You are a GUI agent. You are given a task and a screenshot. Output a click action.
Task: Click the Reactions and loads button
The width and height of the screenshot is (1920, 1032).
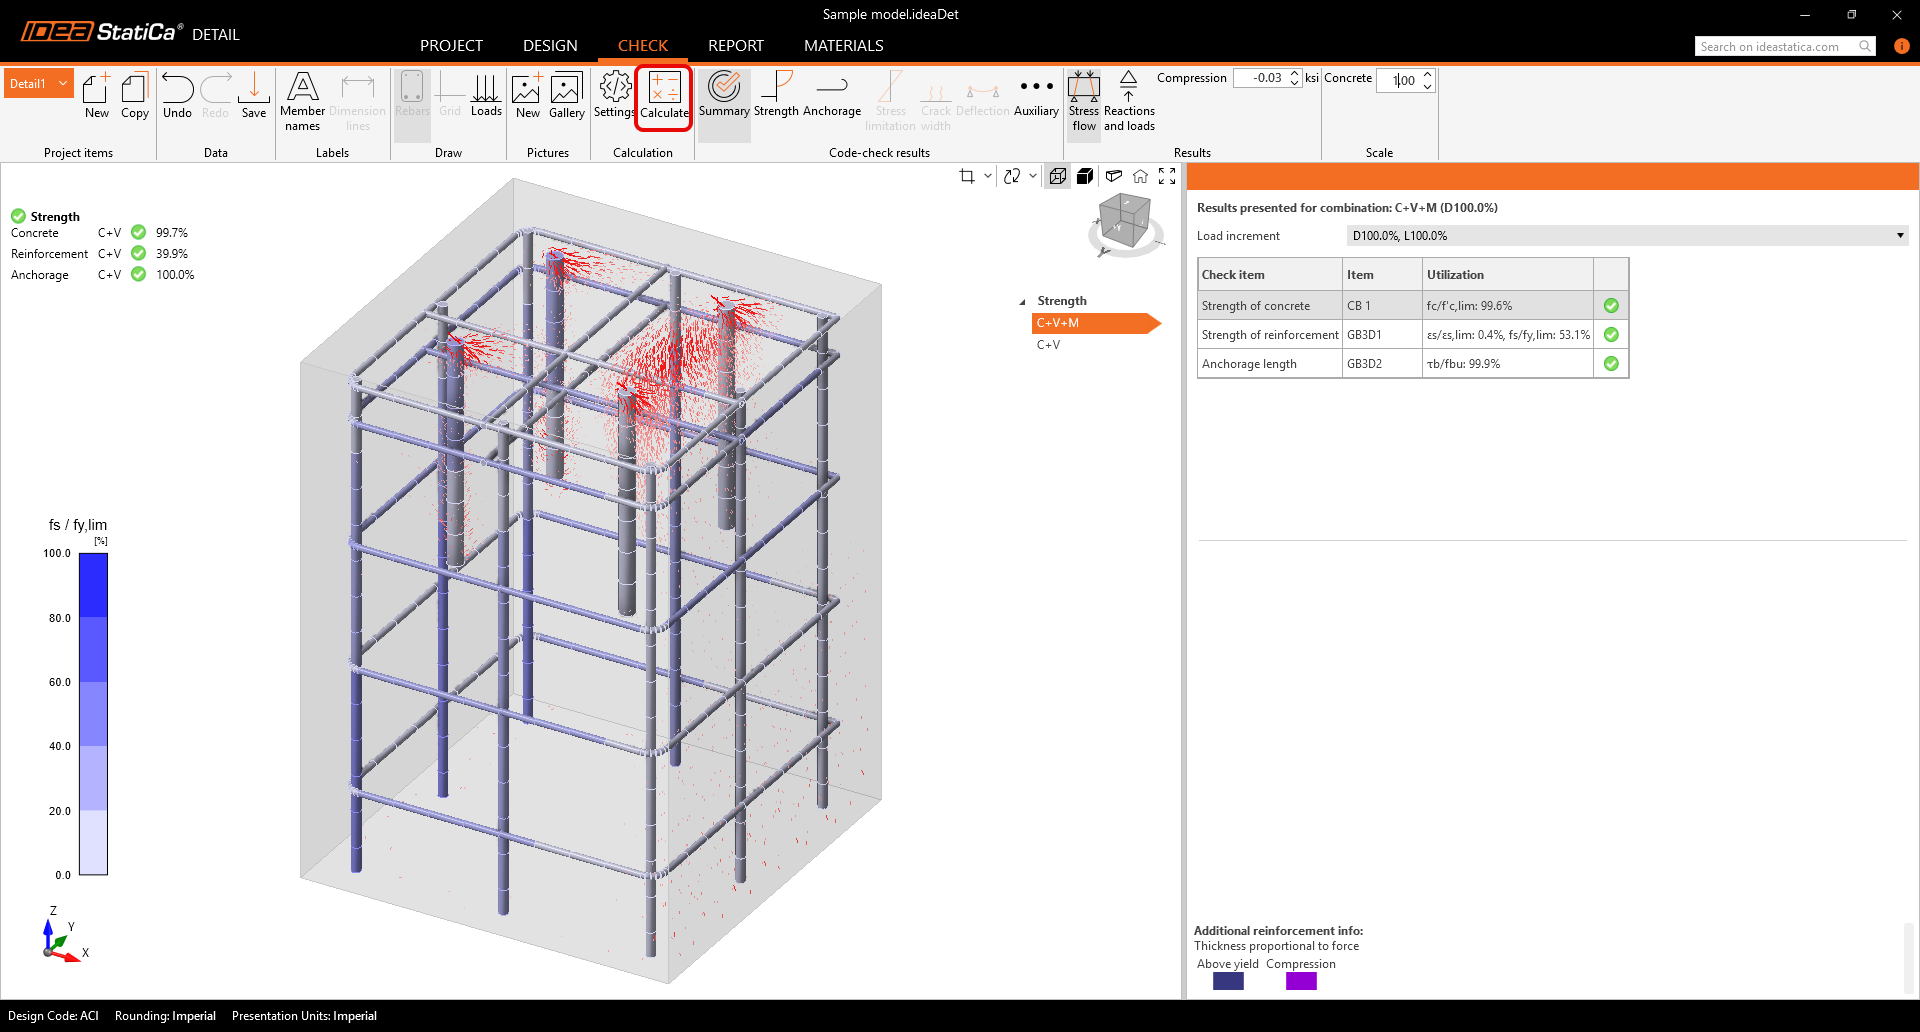click(x=1128, y=100)
